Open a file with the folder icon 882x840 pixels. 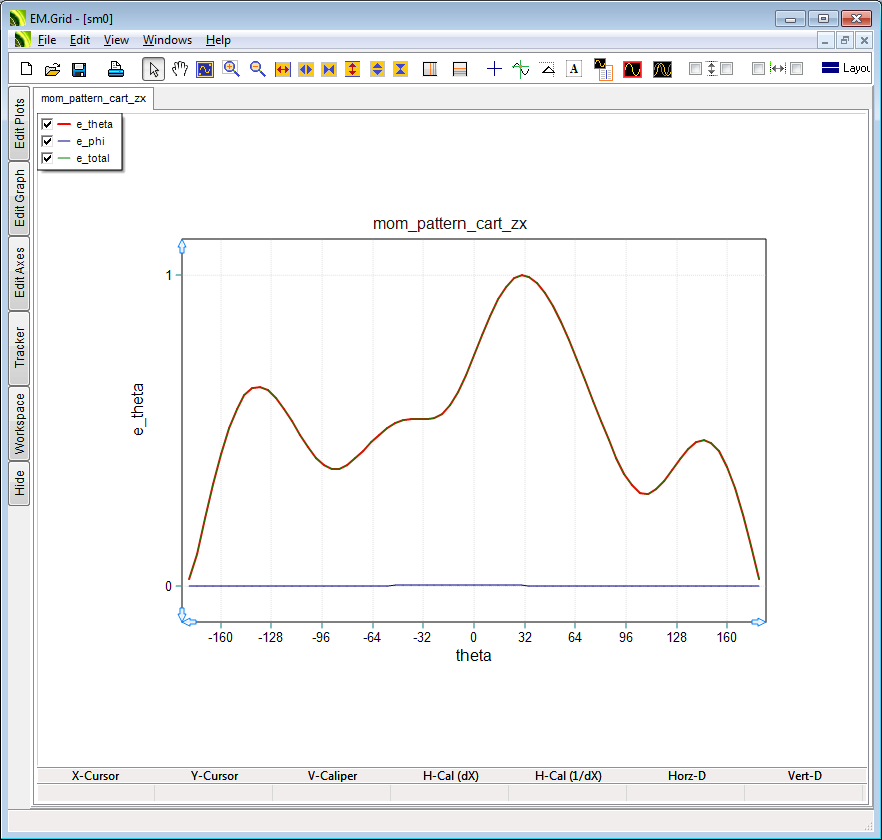pyautogui.click(x=53, y=69)
